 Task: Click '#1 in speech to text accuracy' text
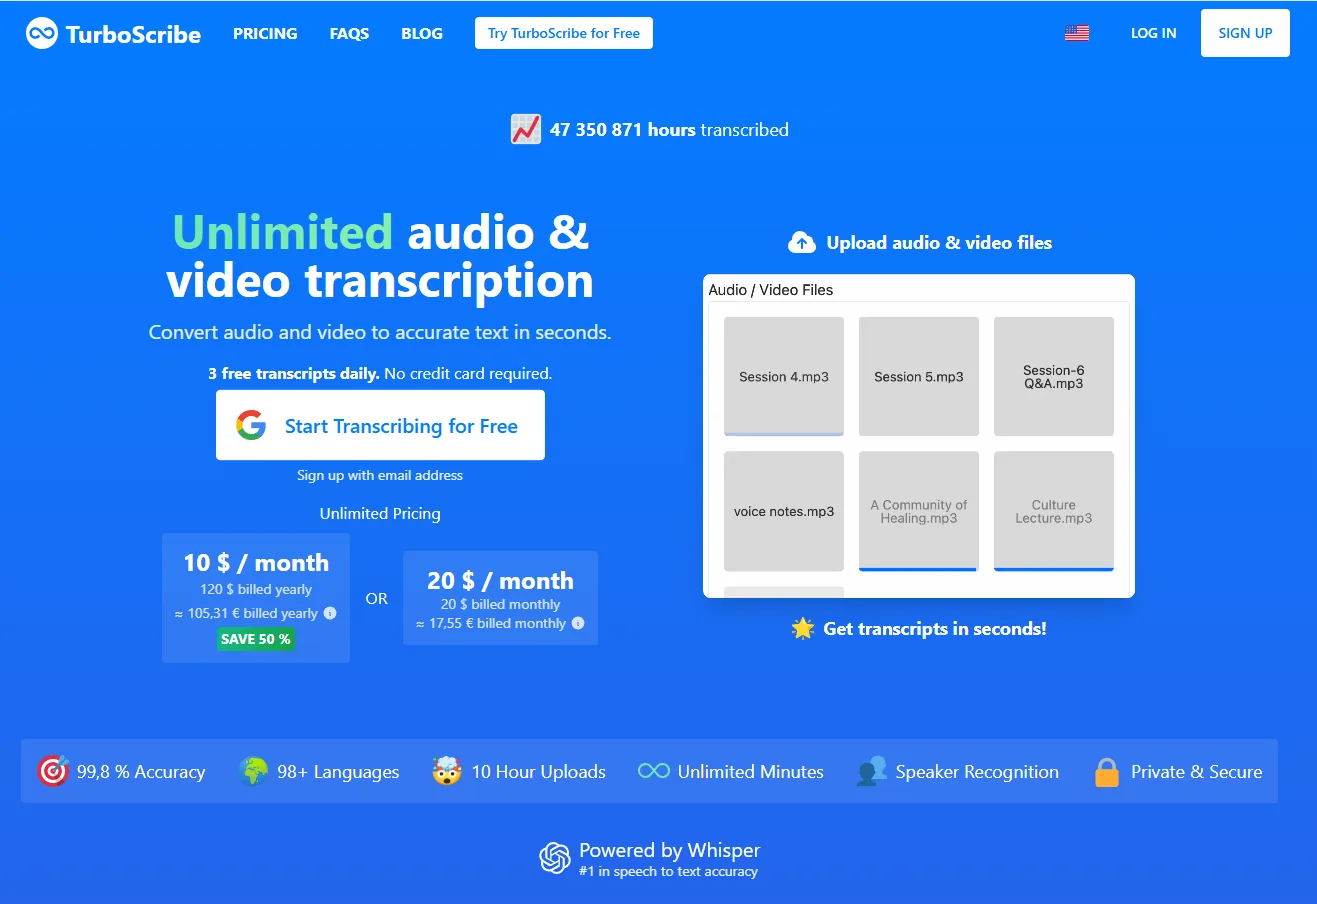click(x=668, y=872)
